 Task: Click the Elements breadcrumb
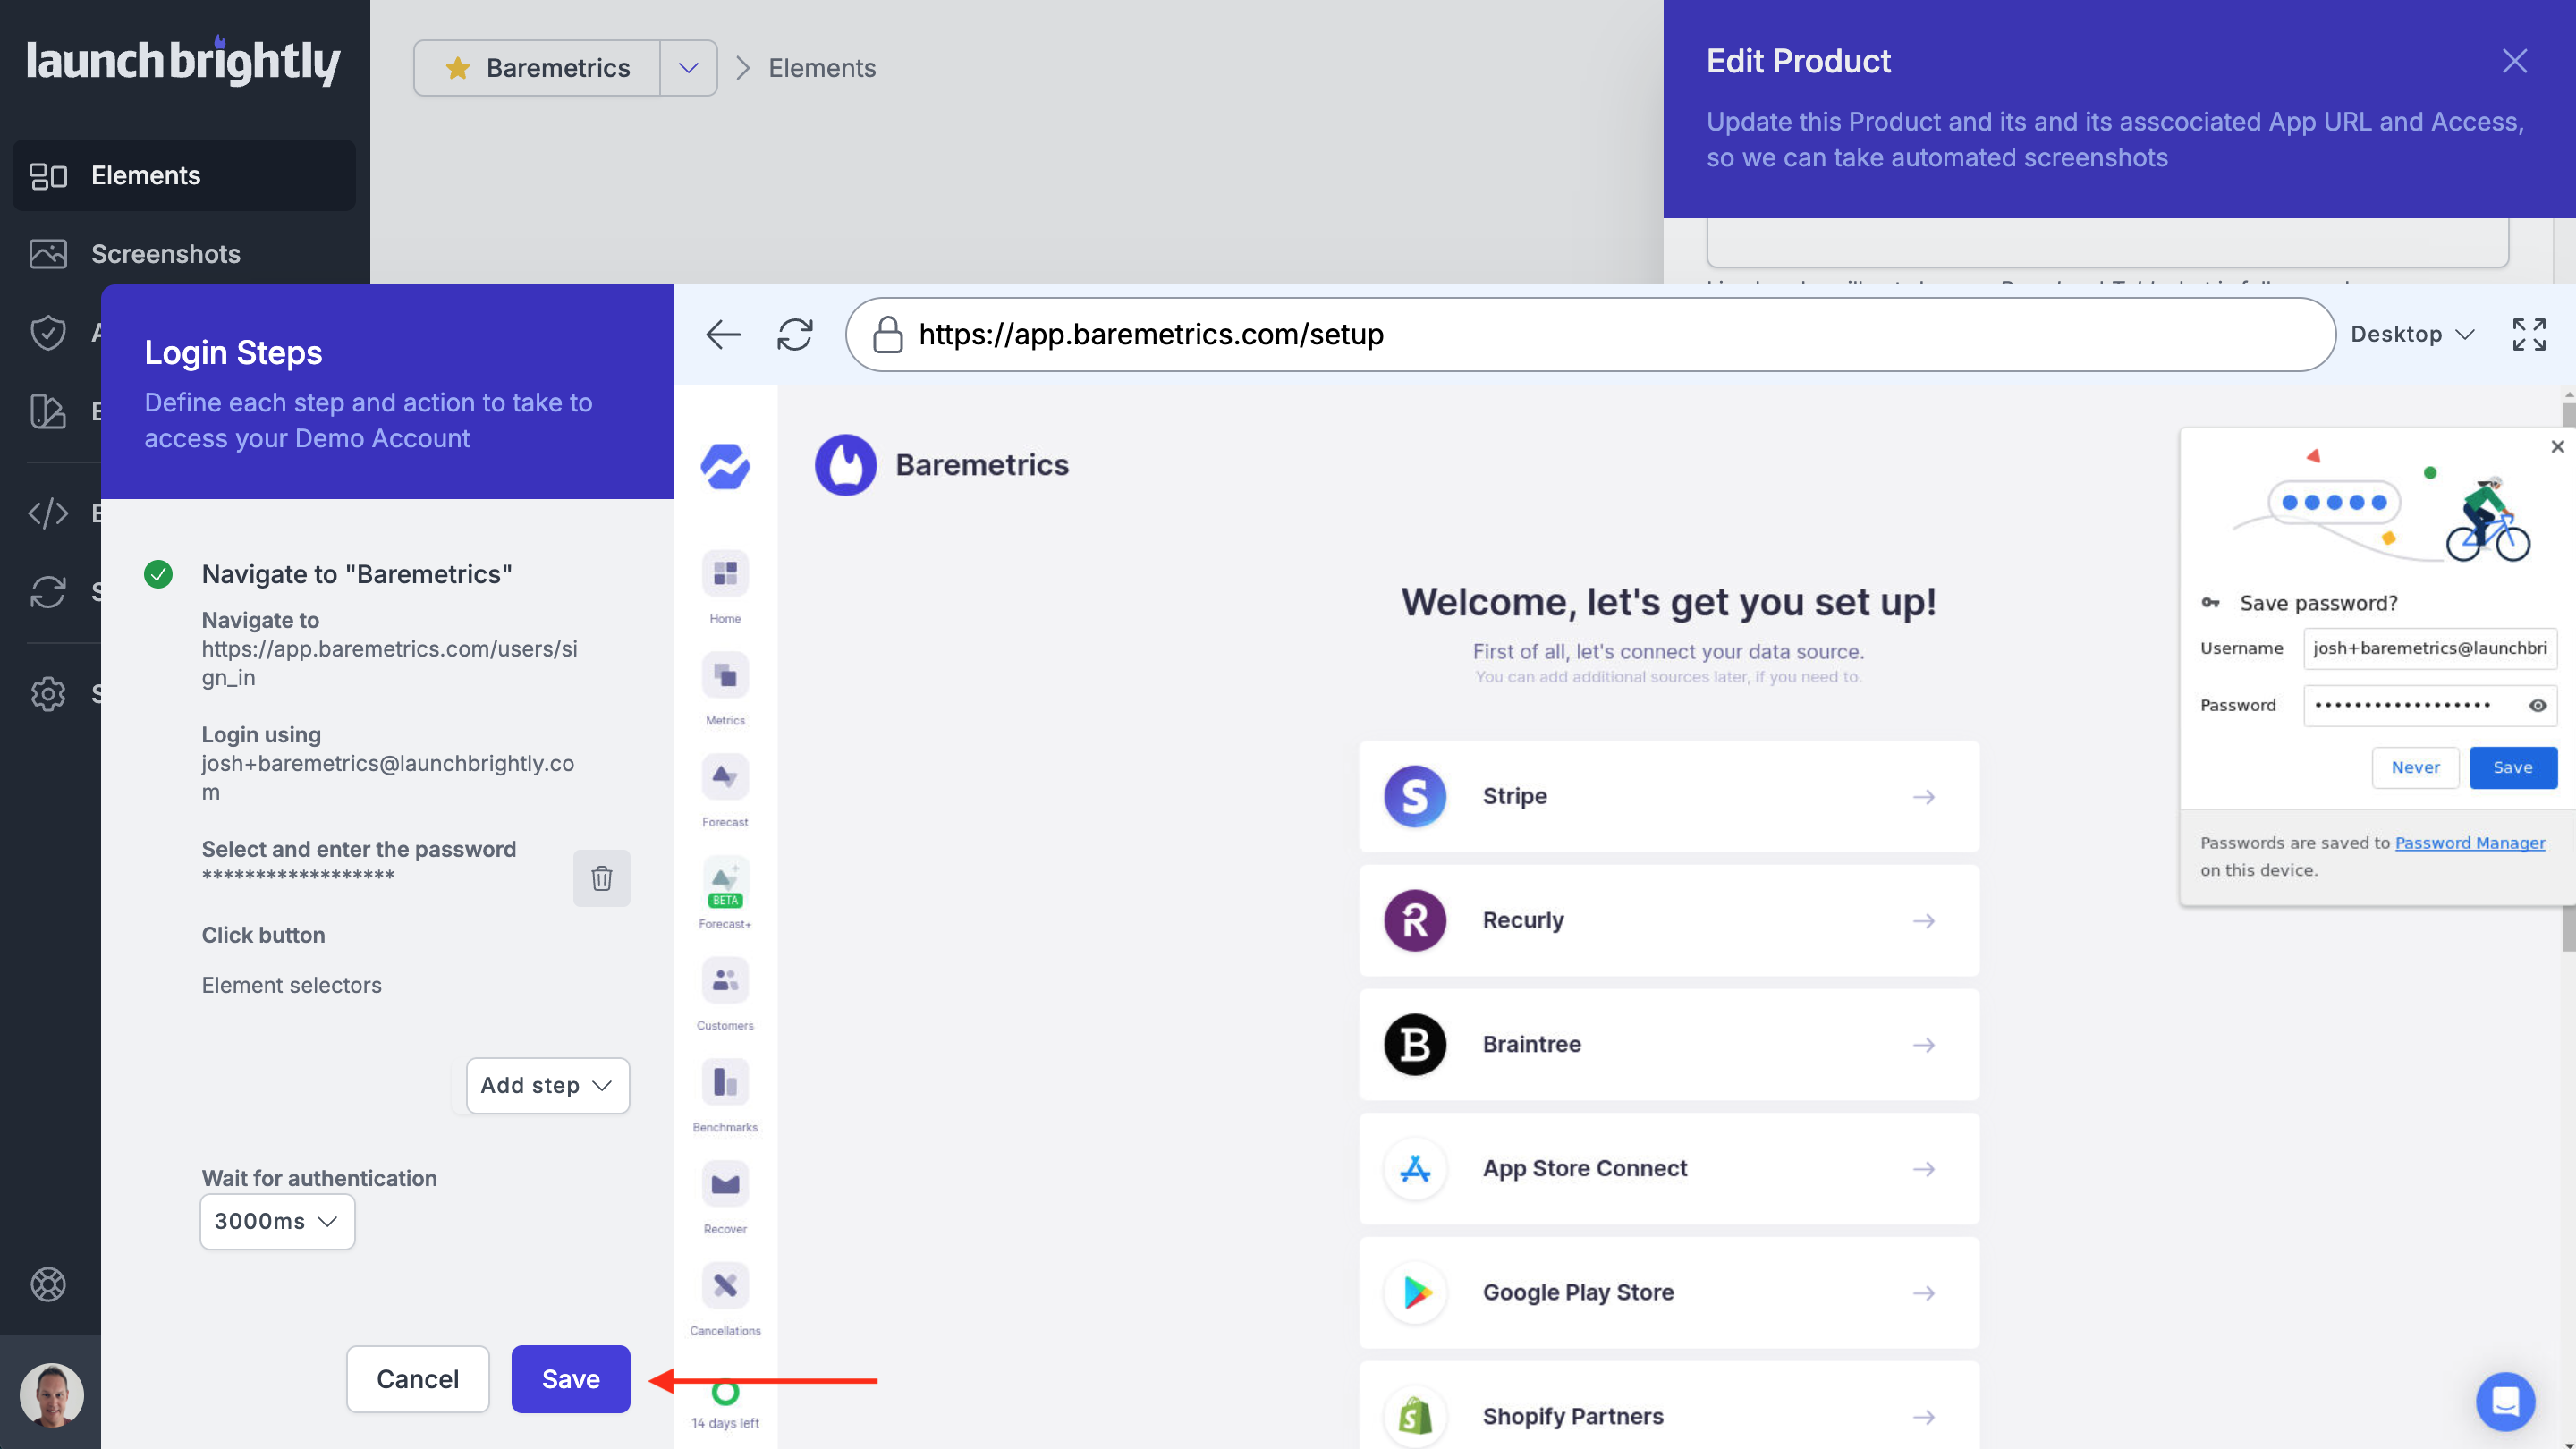coord(821,68)
